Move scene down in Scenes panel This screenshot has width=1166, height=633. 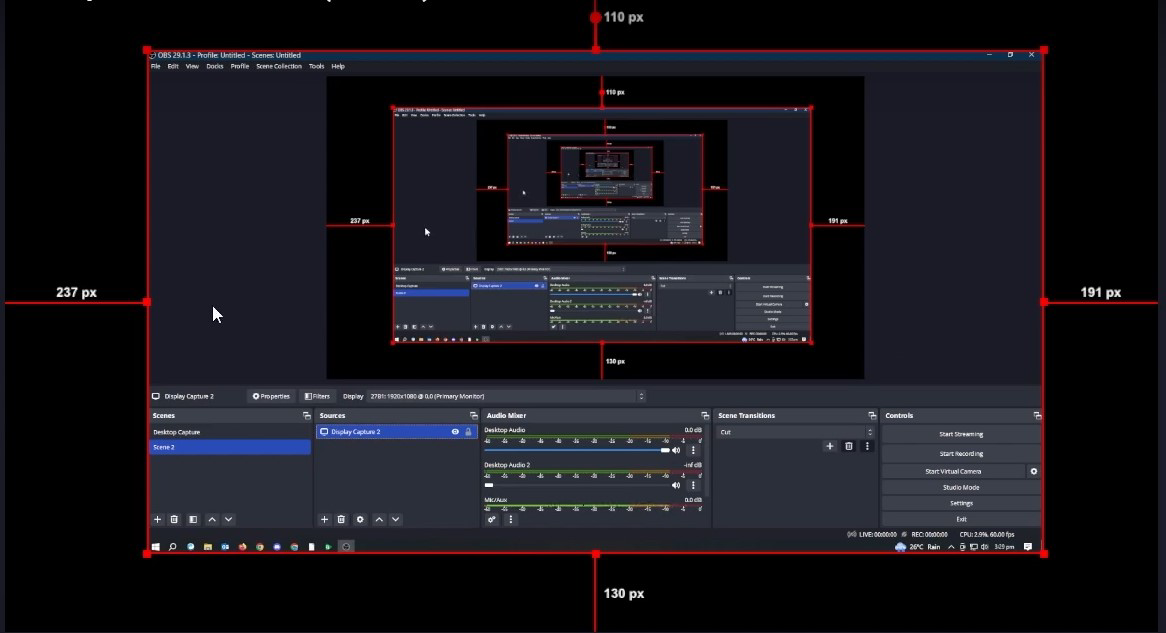pyautogui.click(x=228, y=519)
